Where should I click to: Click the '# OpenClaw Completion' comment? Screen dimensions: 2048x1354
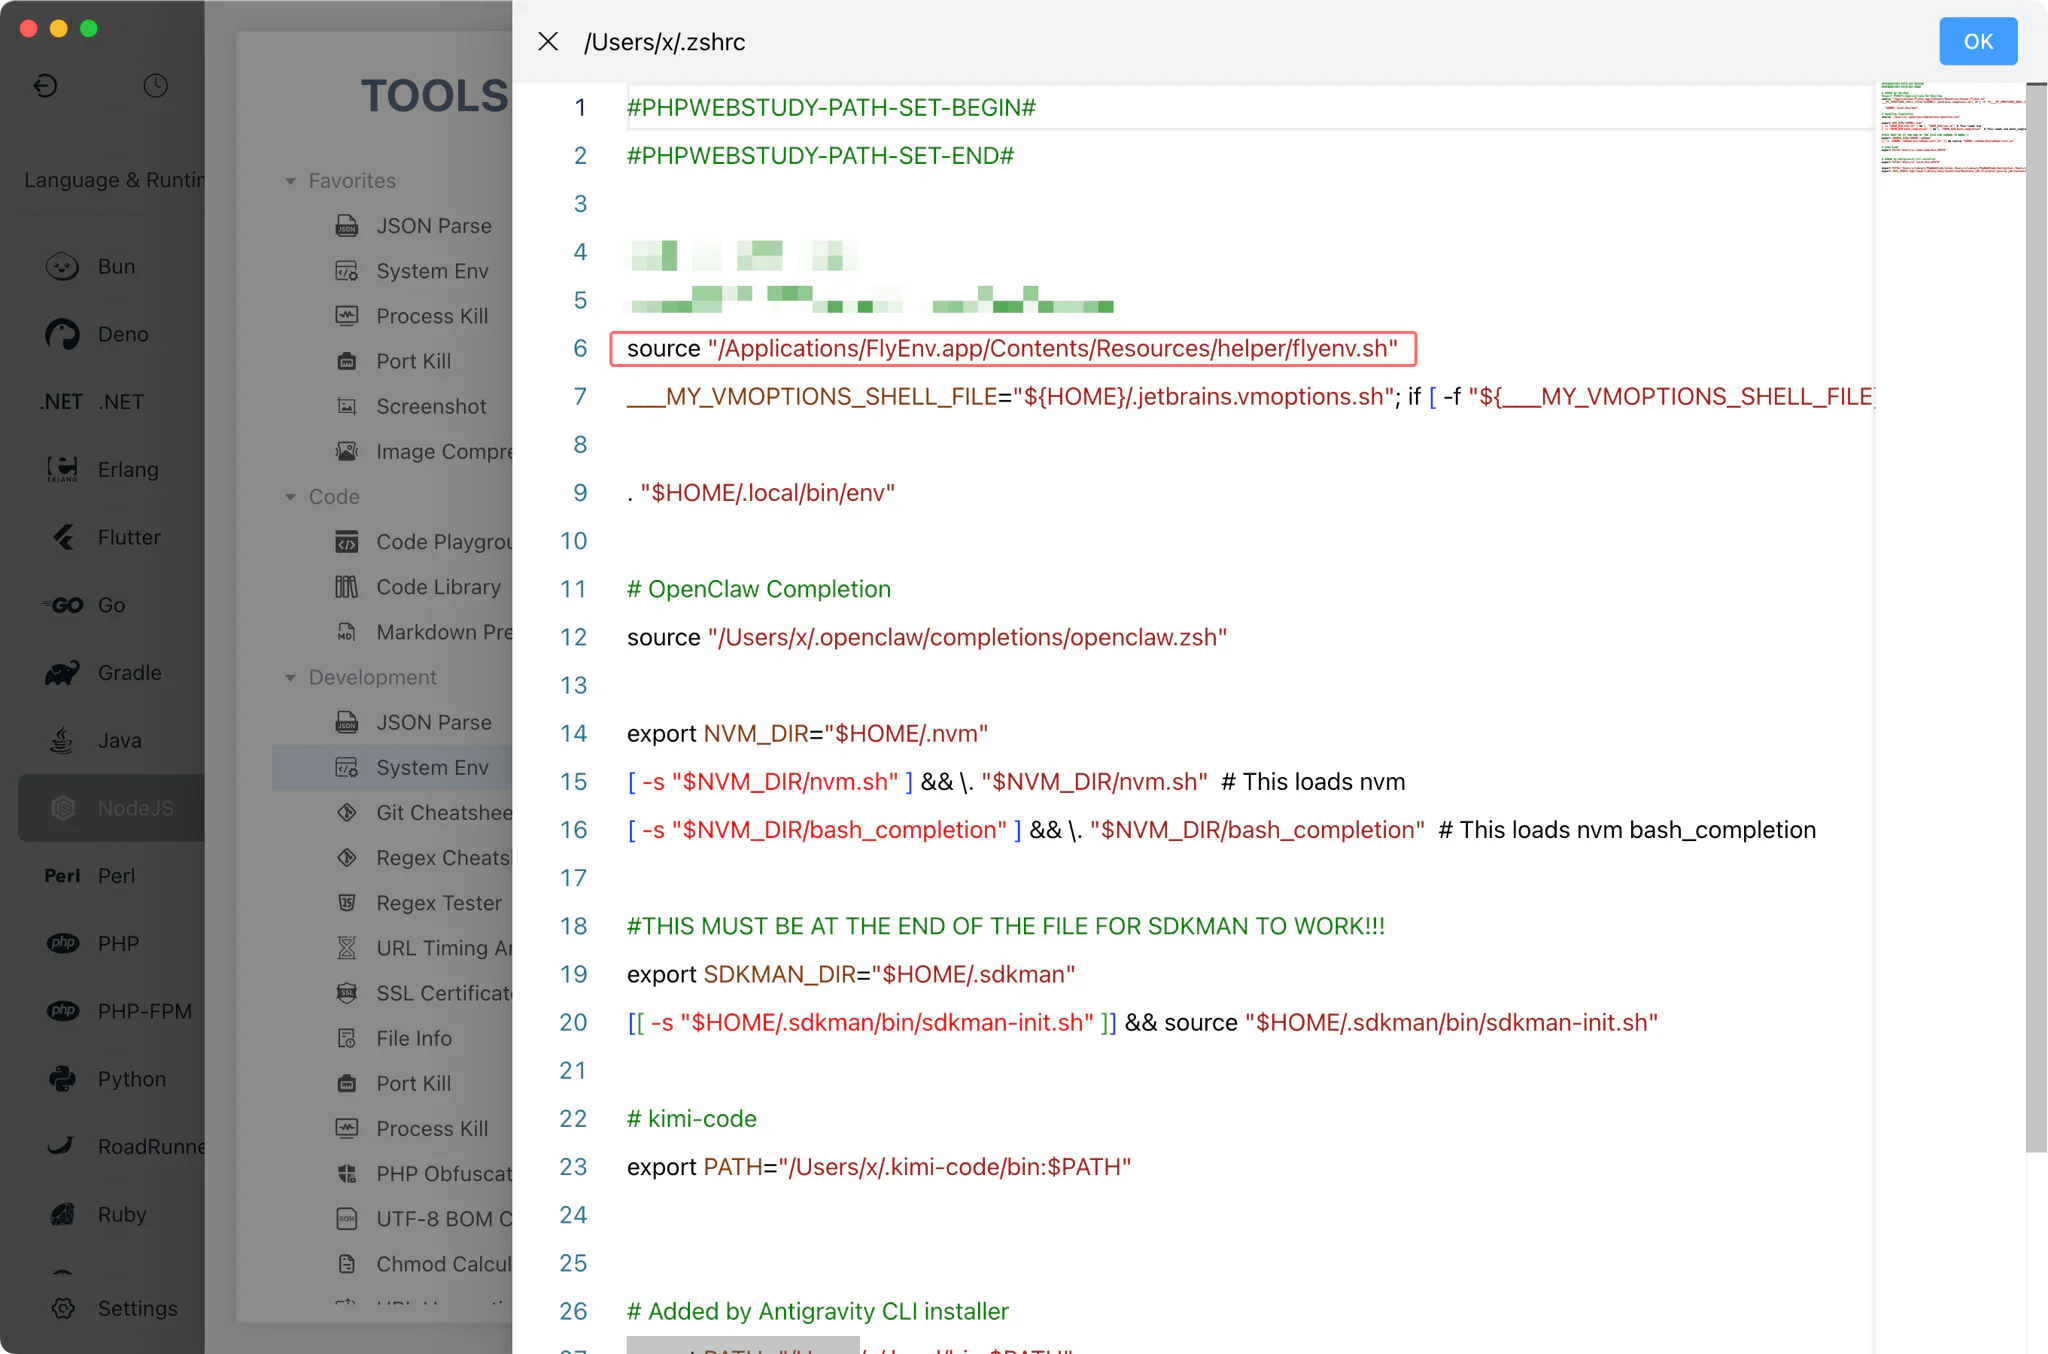(759, 589)
